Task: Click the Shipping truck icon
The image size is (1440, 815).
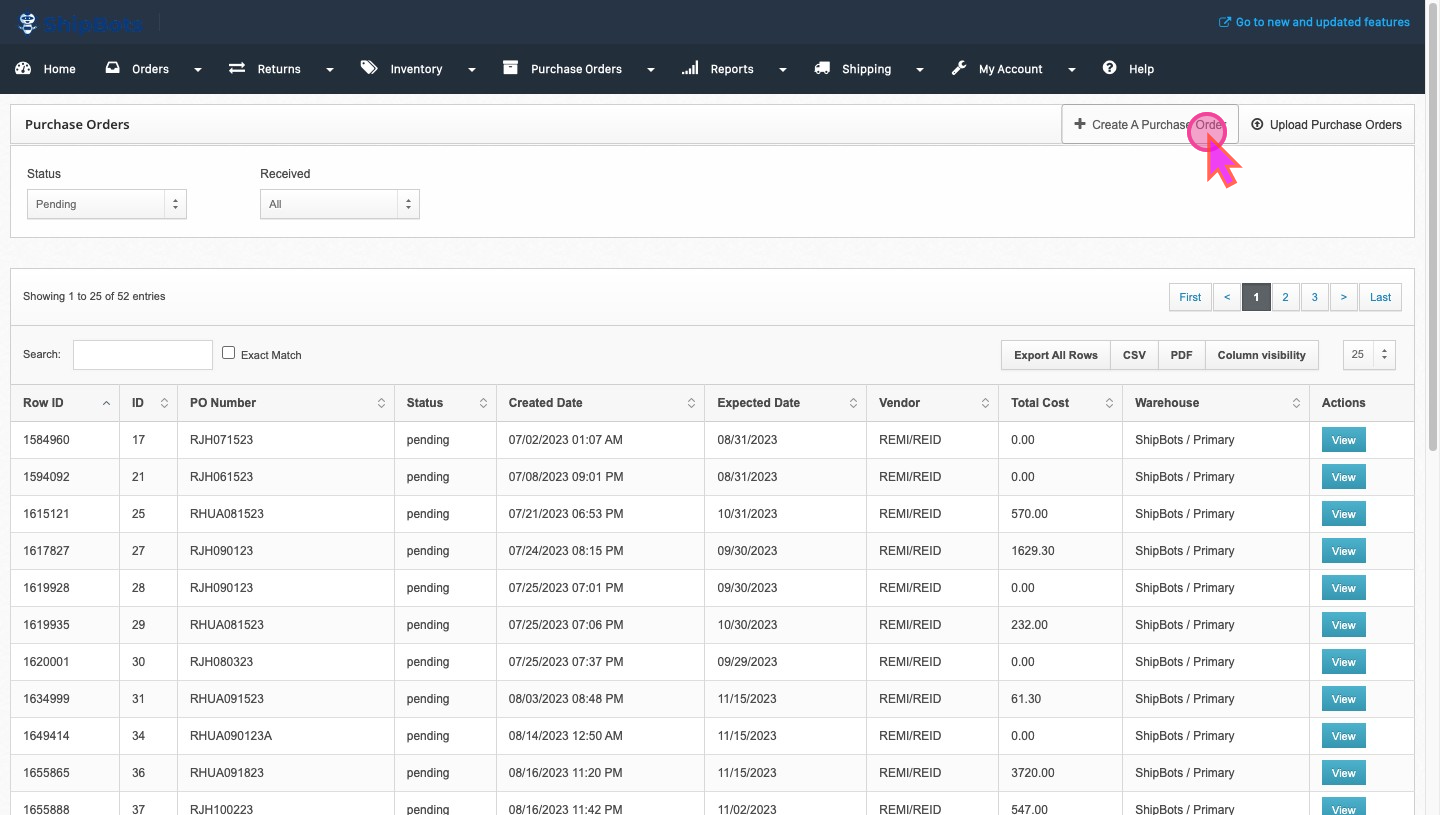Action: point(822,68)
